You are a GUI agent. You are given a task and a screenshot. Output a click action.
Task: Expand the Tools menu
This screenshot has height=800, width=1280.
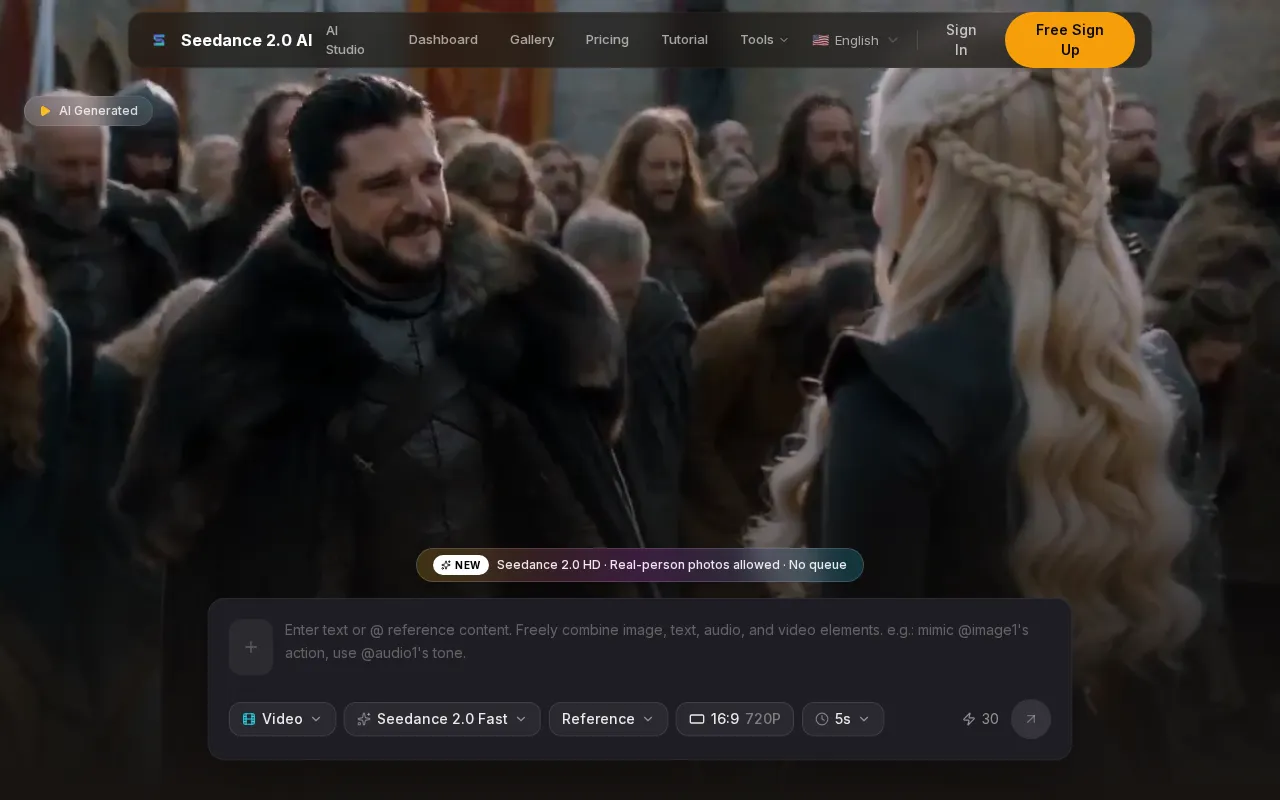tap(764, 40)
